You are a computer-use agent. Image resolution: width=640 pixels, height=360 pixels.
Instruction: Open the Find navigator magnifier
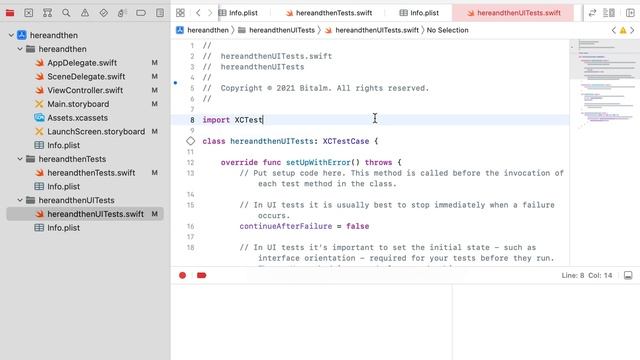point(66,13)
